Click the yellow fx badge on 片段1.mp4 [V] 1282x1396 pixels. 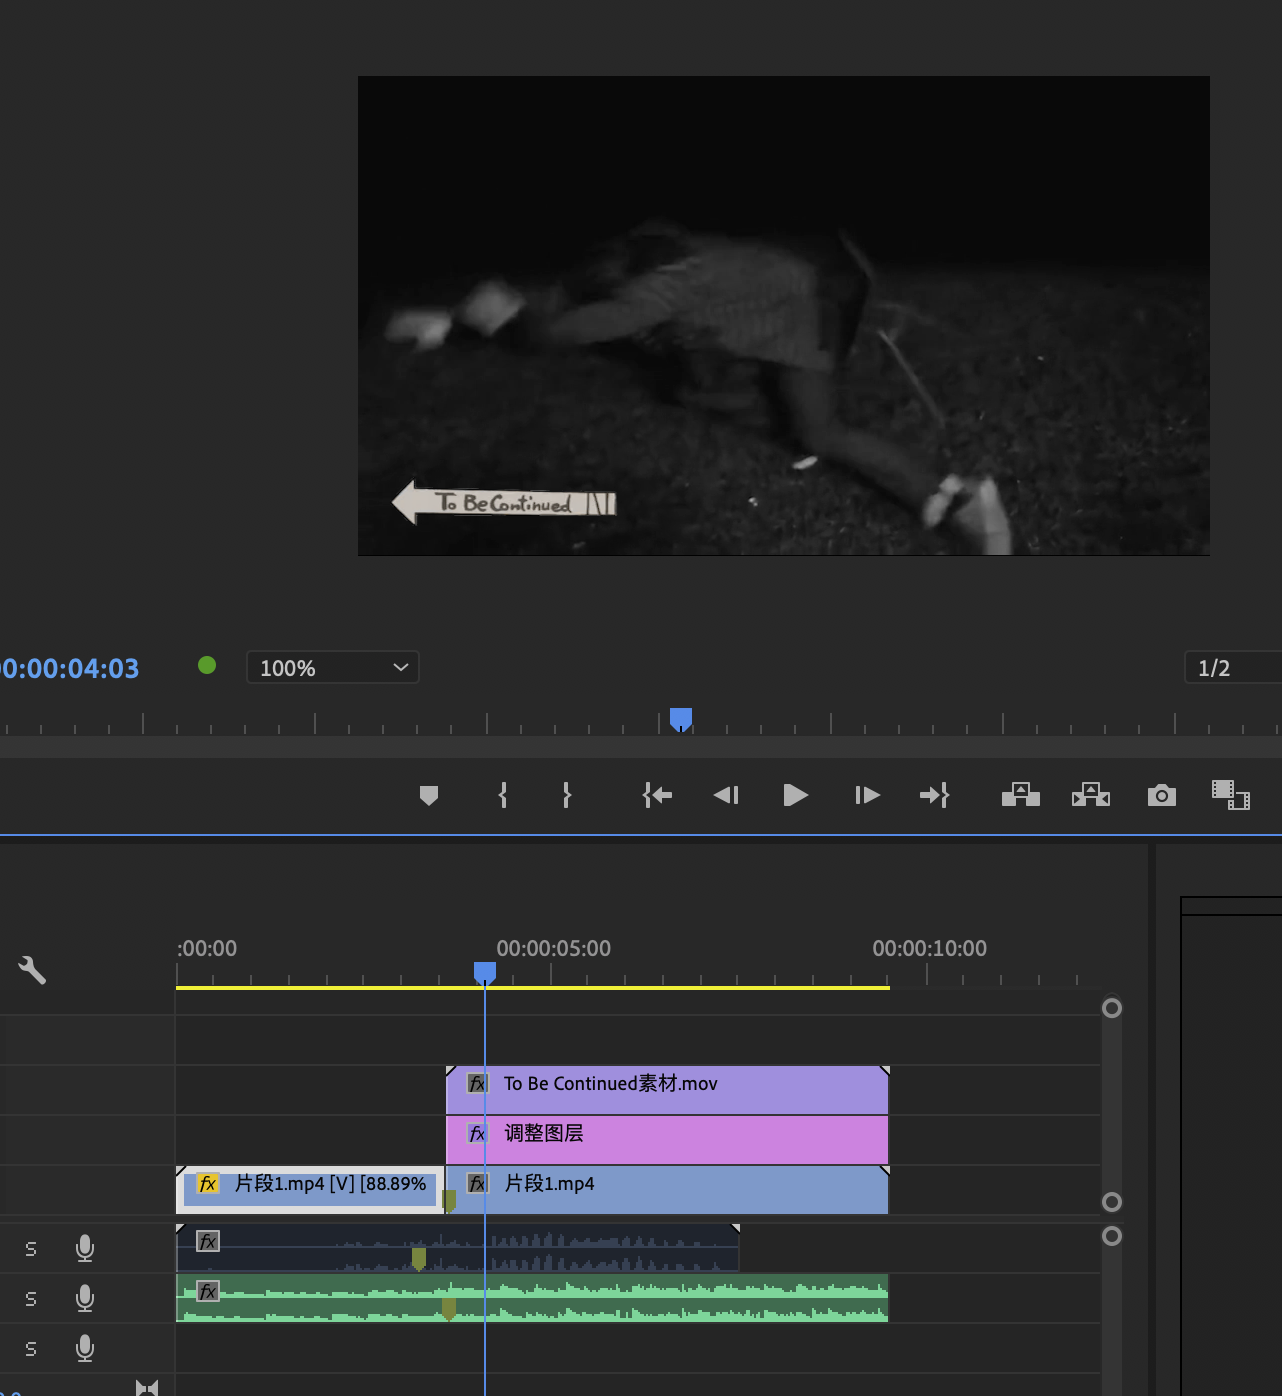pos(207,1183)
